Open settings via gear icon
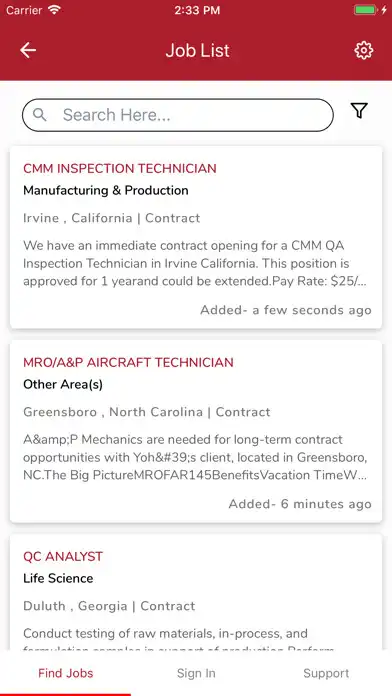Screen dimensions: 392x696 364,50
